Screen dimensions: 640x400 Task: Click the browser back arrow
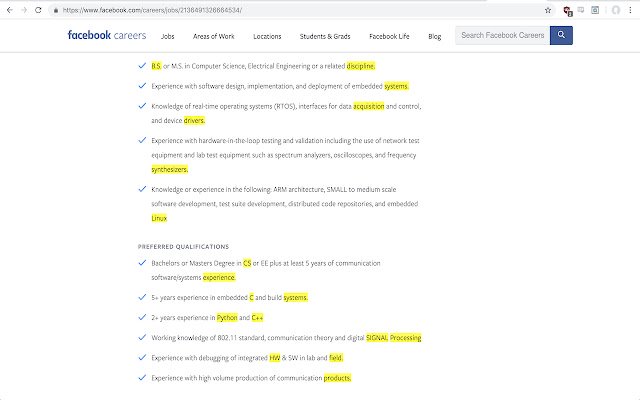click(x=9, y=10)
